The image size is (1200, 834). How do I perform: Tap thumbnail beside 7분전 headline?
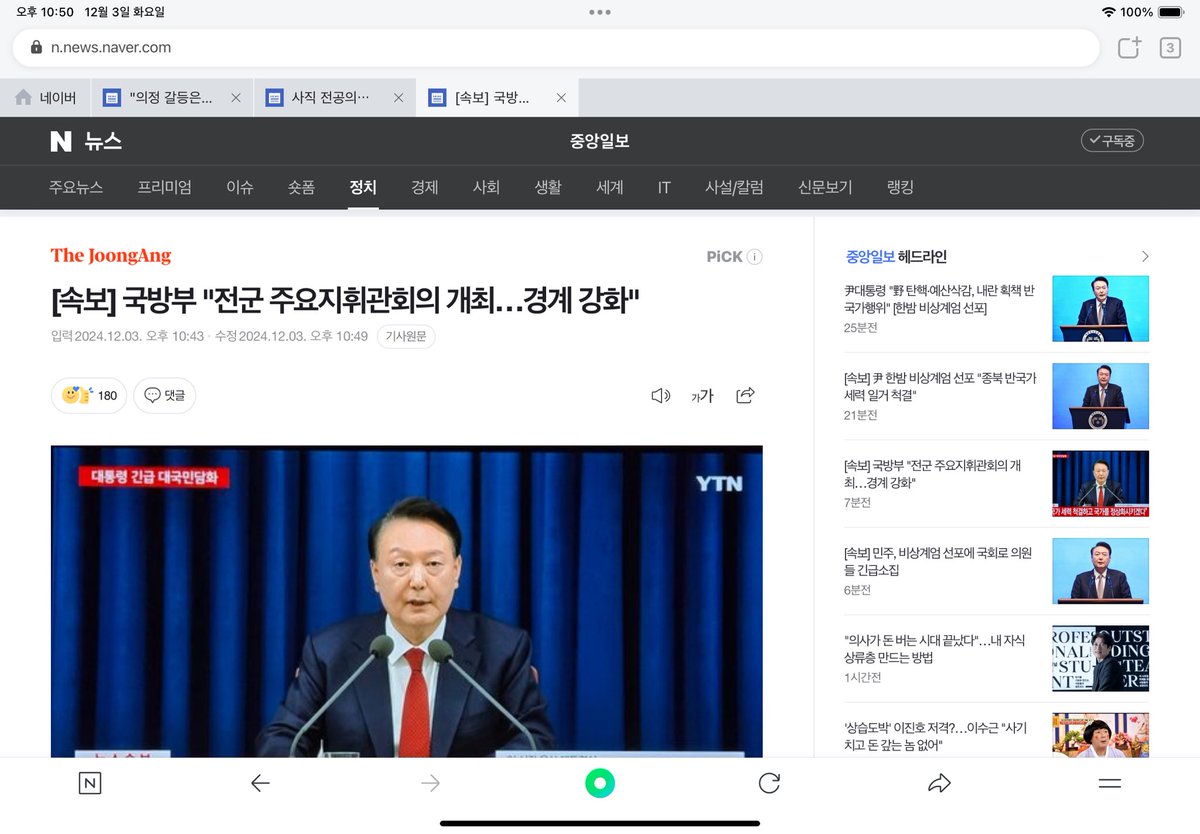click(x=1100, y=484)
